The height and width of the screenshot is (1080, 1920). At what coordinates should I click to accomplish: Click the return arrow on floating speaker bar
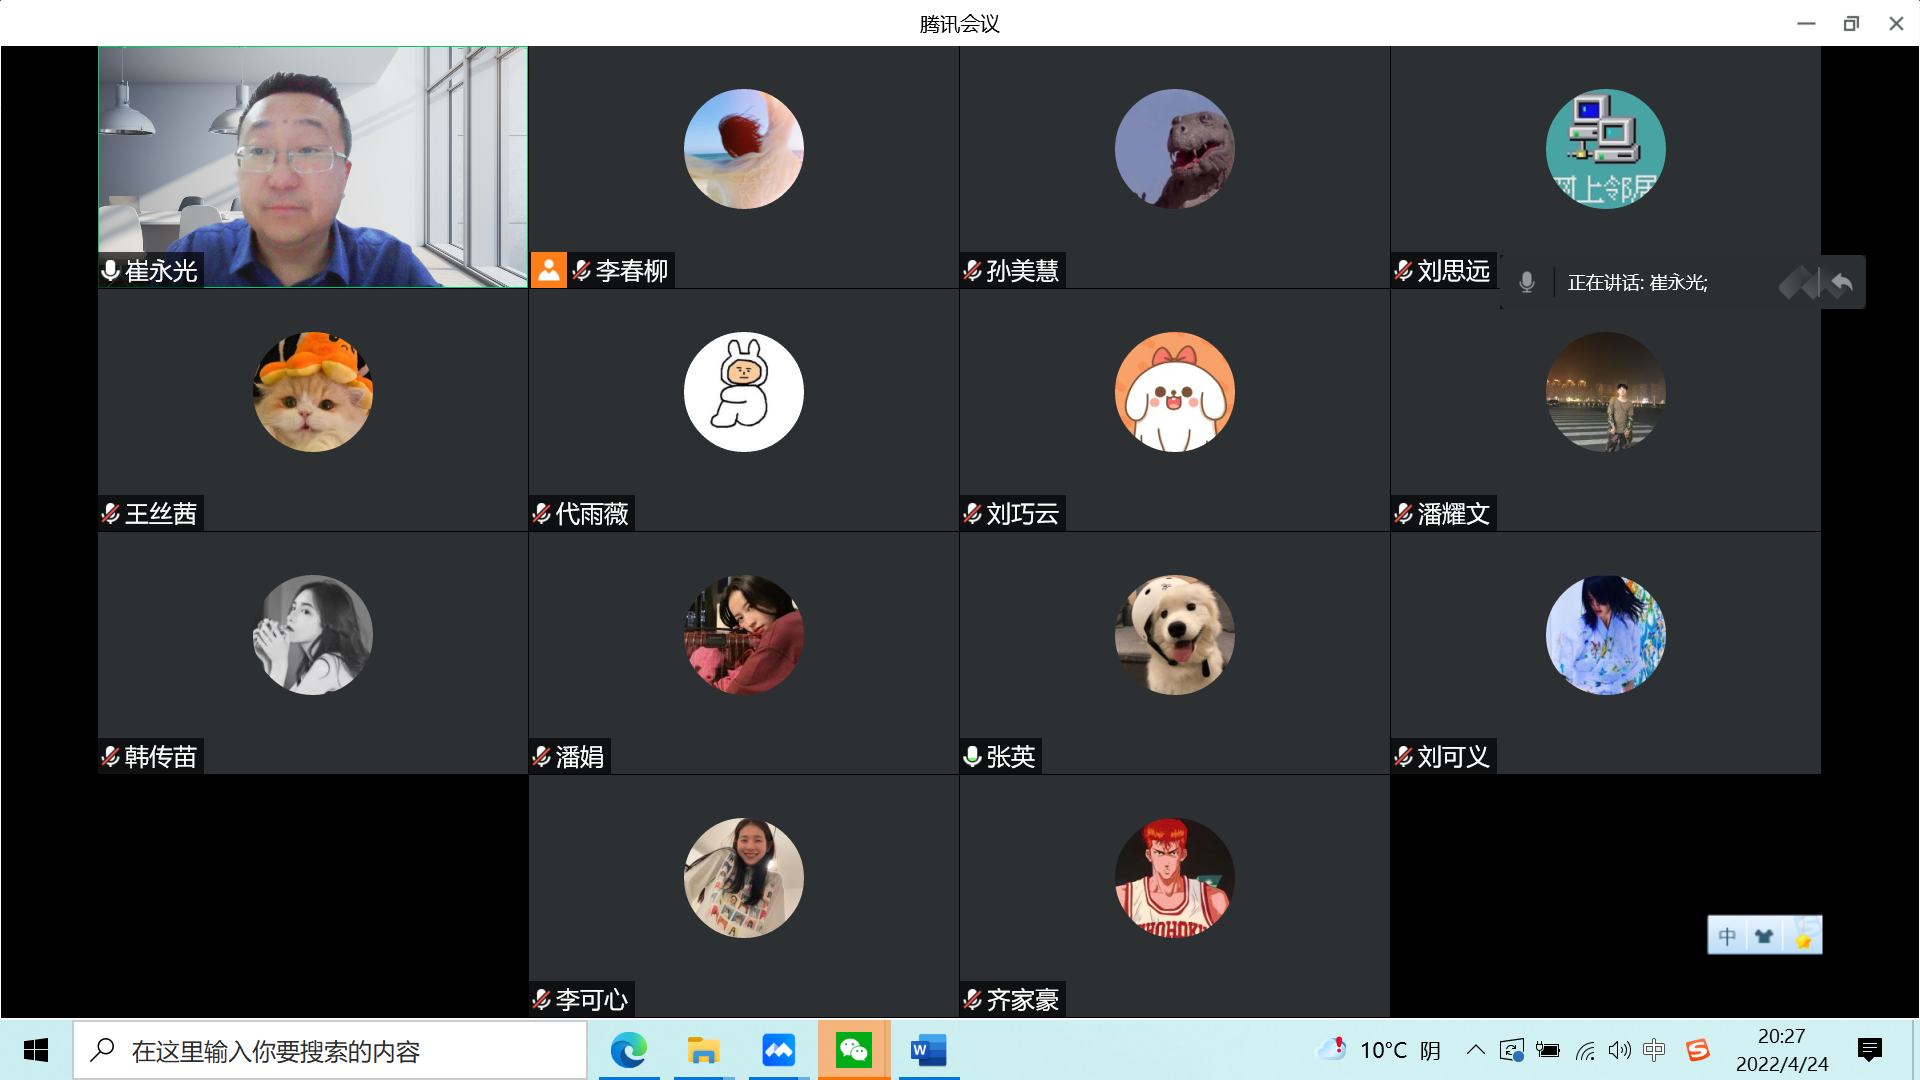coord(1842,283)
